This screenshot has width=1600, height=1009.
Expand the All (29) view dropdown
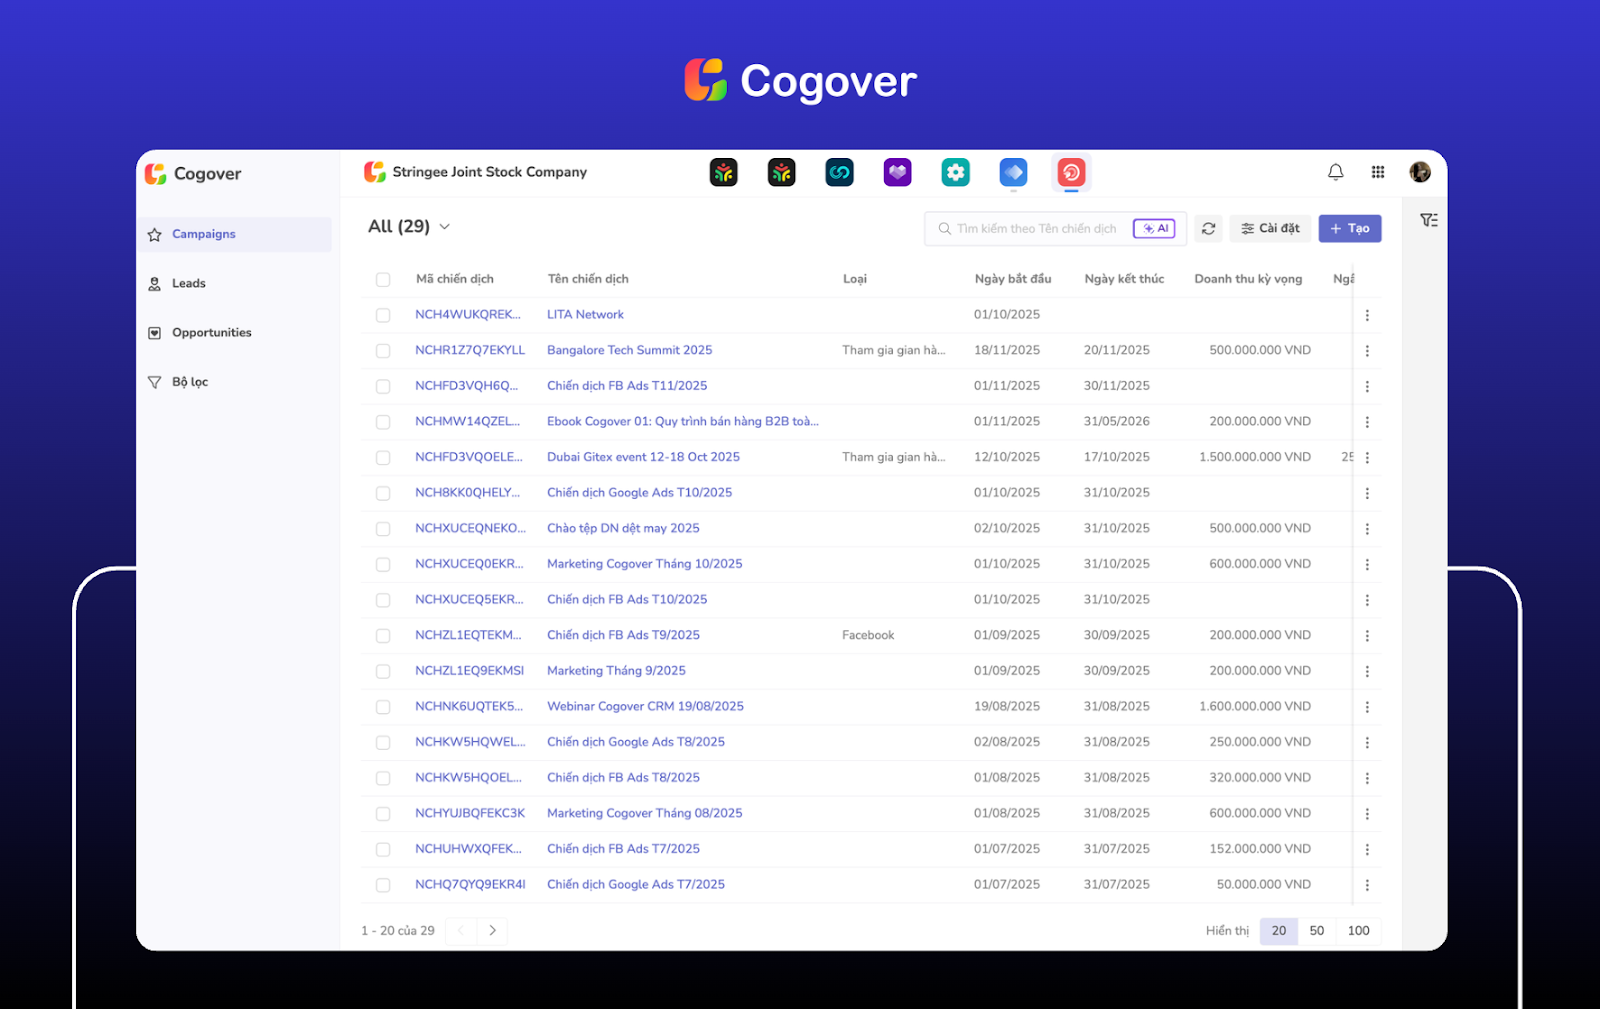(x=444, y=227)
